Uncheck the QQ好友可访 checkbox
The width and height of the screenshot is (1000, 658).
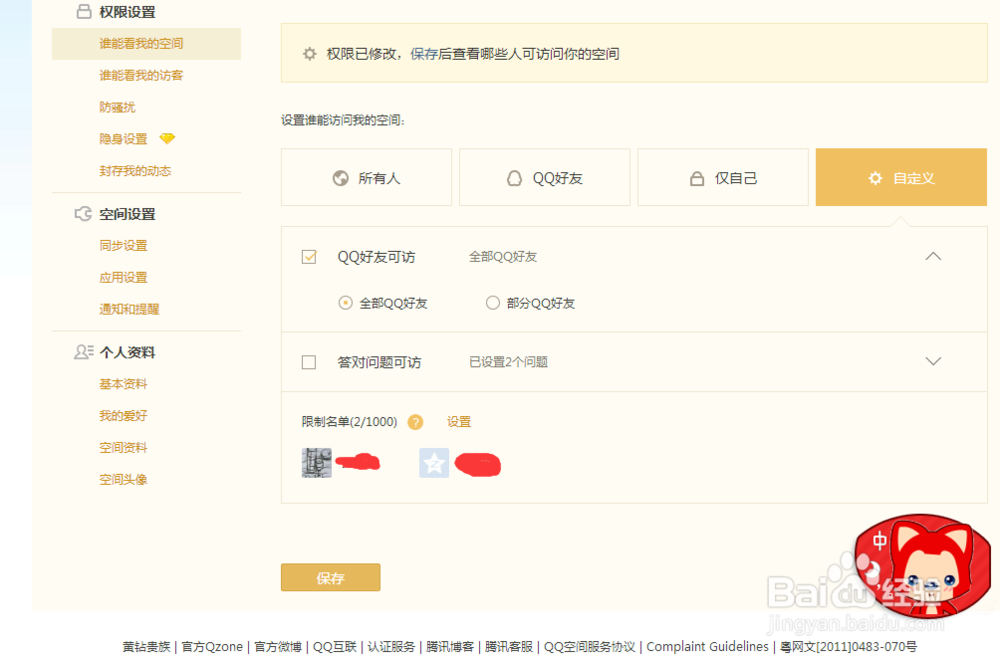[x=309, y=256]
